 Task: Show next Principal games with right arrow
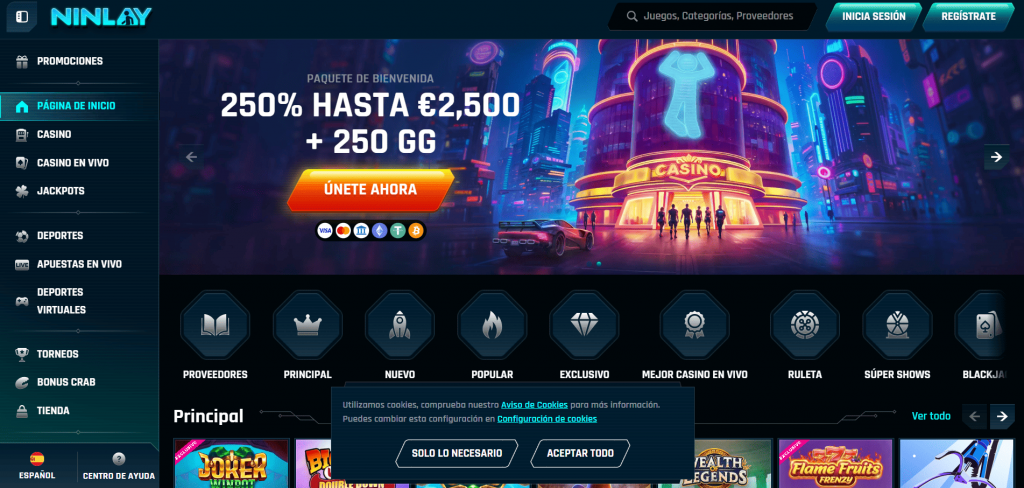pos(1002,416)
